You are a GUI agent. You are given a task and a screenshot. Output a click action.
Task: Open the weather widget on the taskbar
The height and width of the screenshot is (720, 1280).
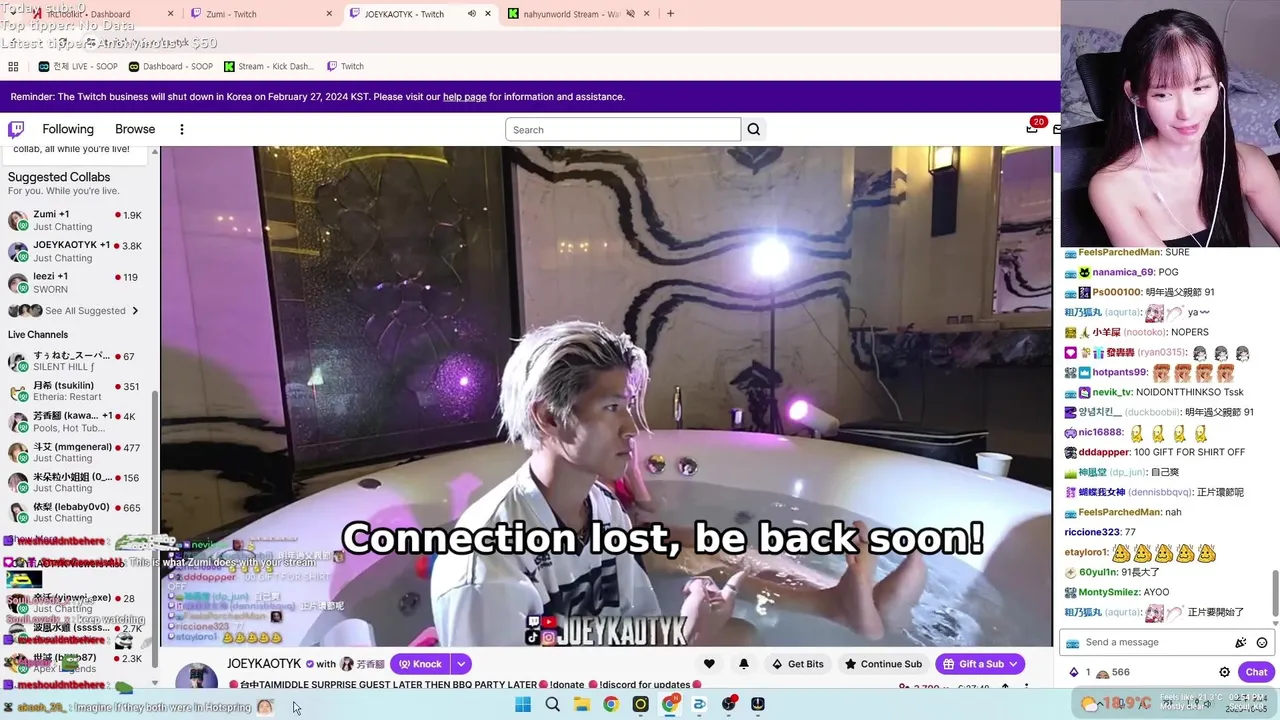pyautogui.click(x=1116, y=704)
